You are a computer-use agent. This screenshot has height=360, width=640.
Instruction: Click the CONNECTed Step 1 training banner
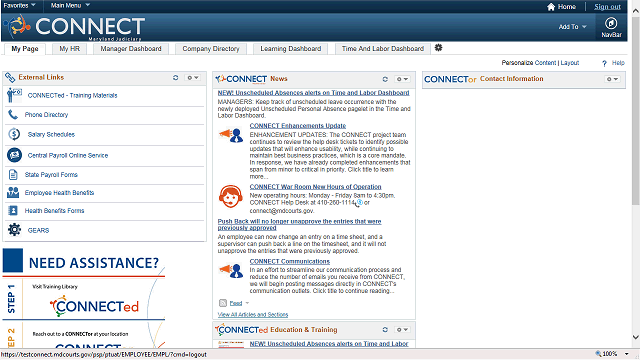click(x=84, y=300)
